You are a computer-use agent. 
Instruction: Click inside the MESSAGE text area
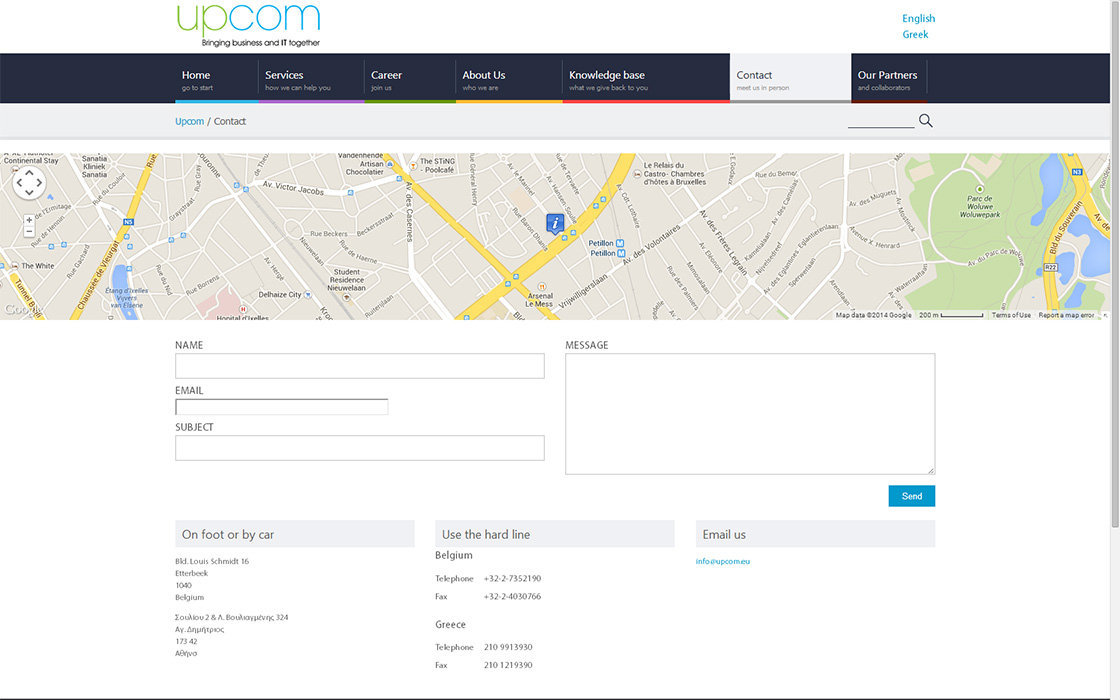pos(749,413)
